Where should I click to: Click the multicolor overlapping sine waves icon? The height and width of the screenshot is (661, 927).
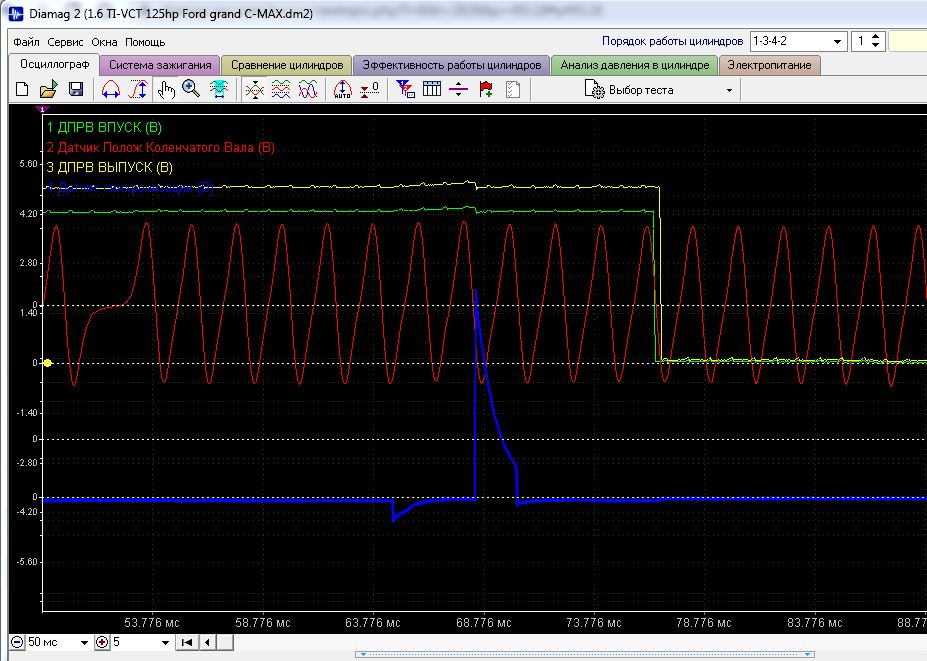pos(308,90)
